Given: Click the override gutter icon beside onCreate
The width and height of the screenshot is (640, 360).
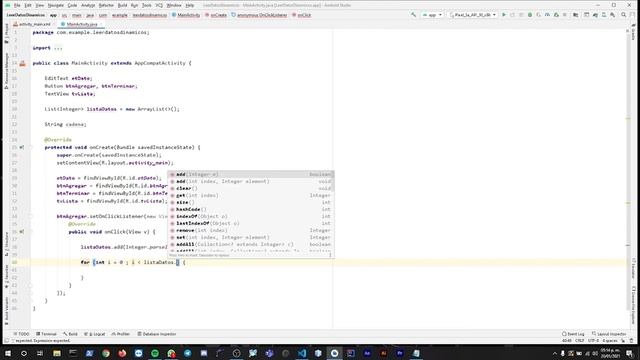Looking at the screenshot, I should point(22,147).
